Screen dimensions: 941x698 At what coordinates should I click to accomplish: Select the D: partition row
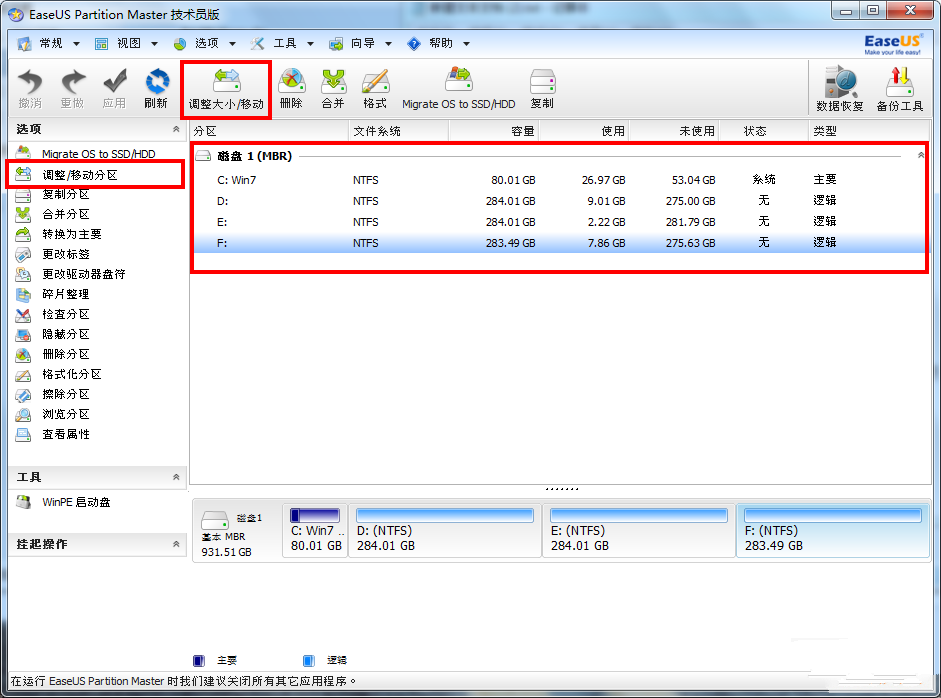(x=559, y=200)
